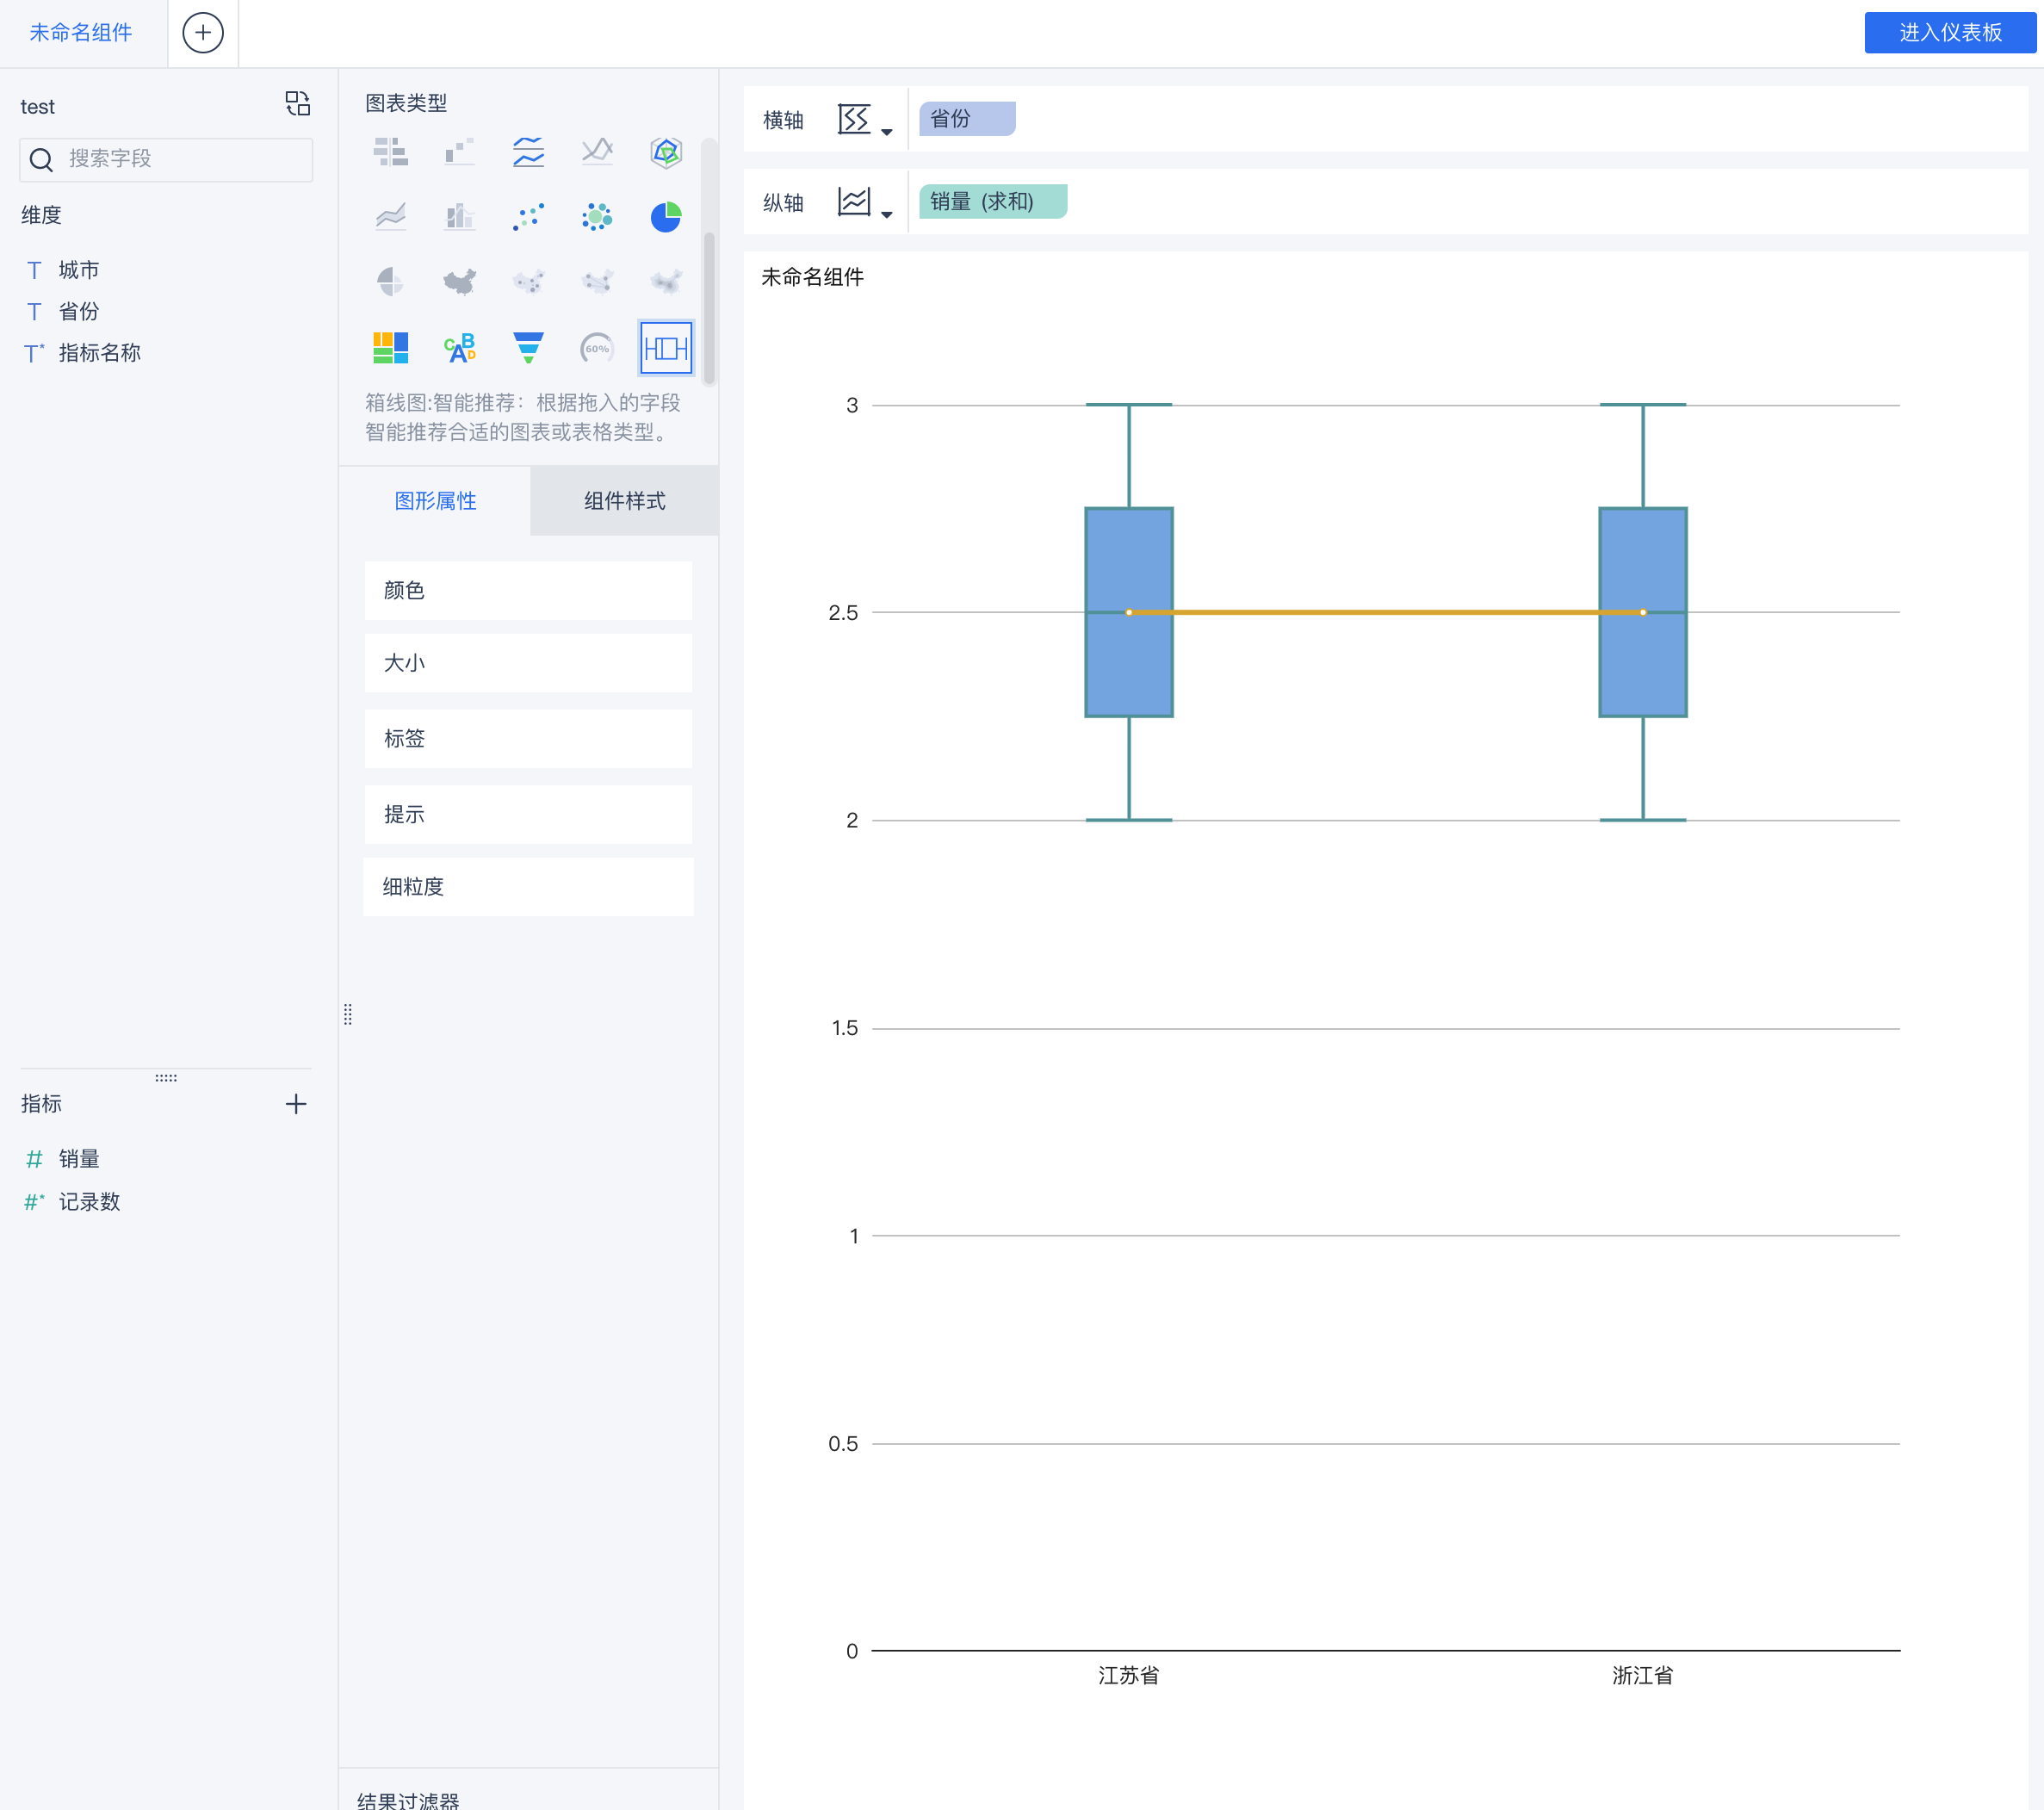Choose the pie chart type icon

click(666, 216)
